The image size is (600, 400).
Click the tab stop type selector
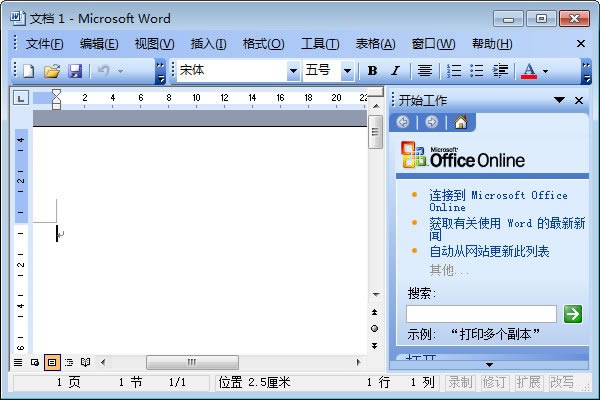21,98
